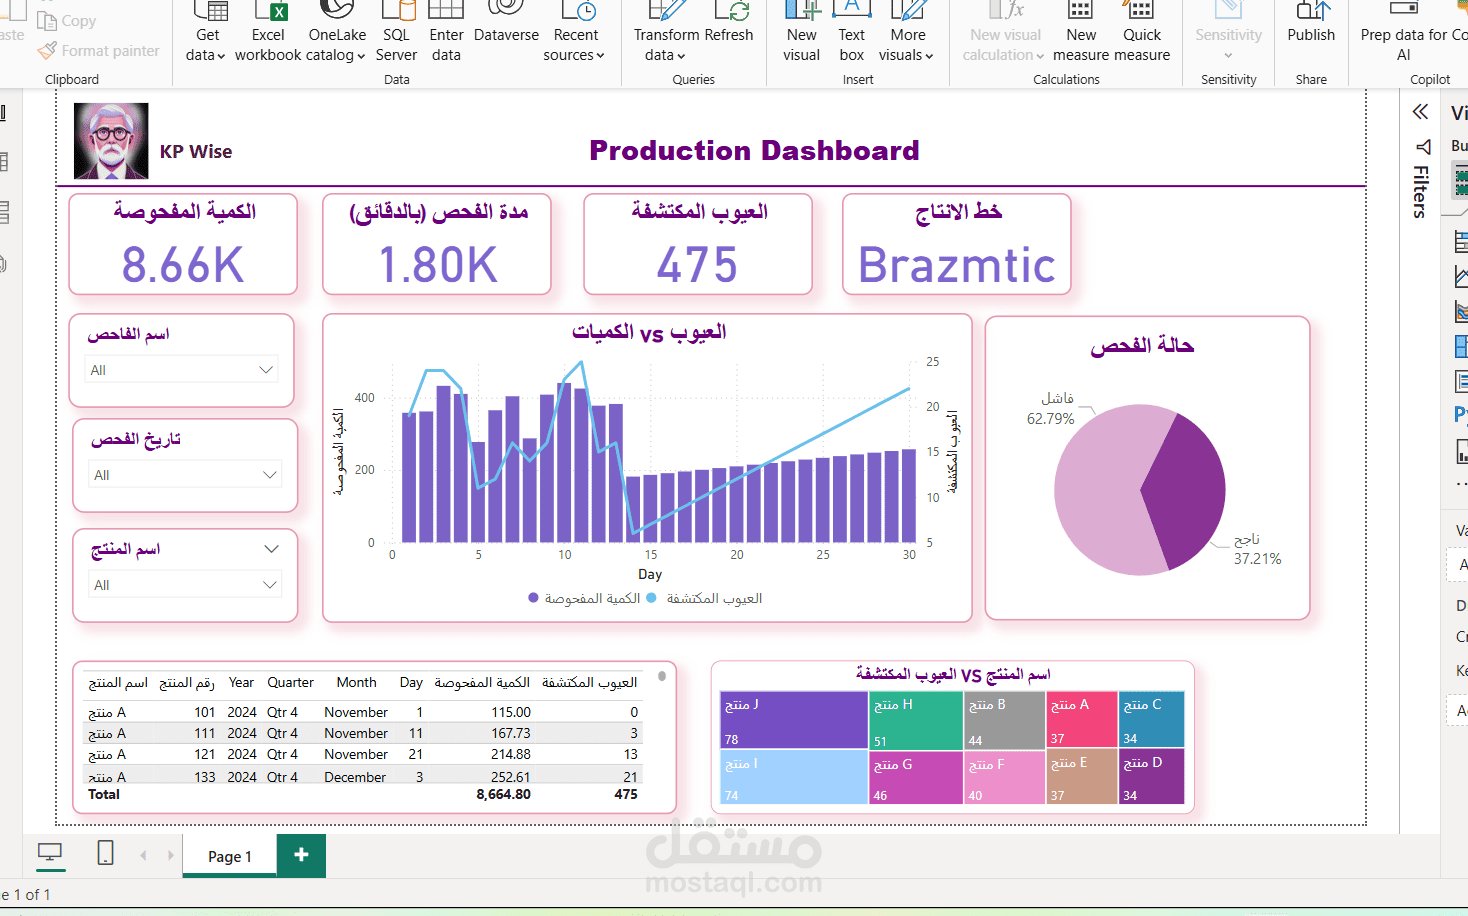Click the 8.66K inspected quantity card
Viewport: 1468px width, 916px height.
[183, 245]
